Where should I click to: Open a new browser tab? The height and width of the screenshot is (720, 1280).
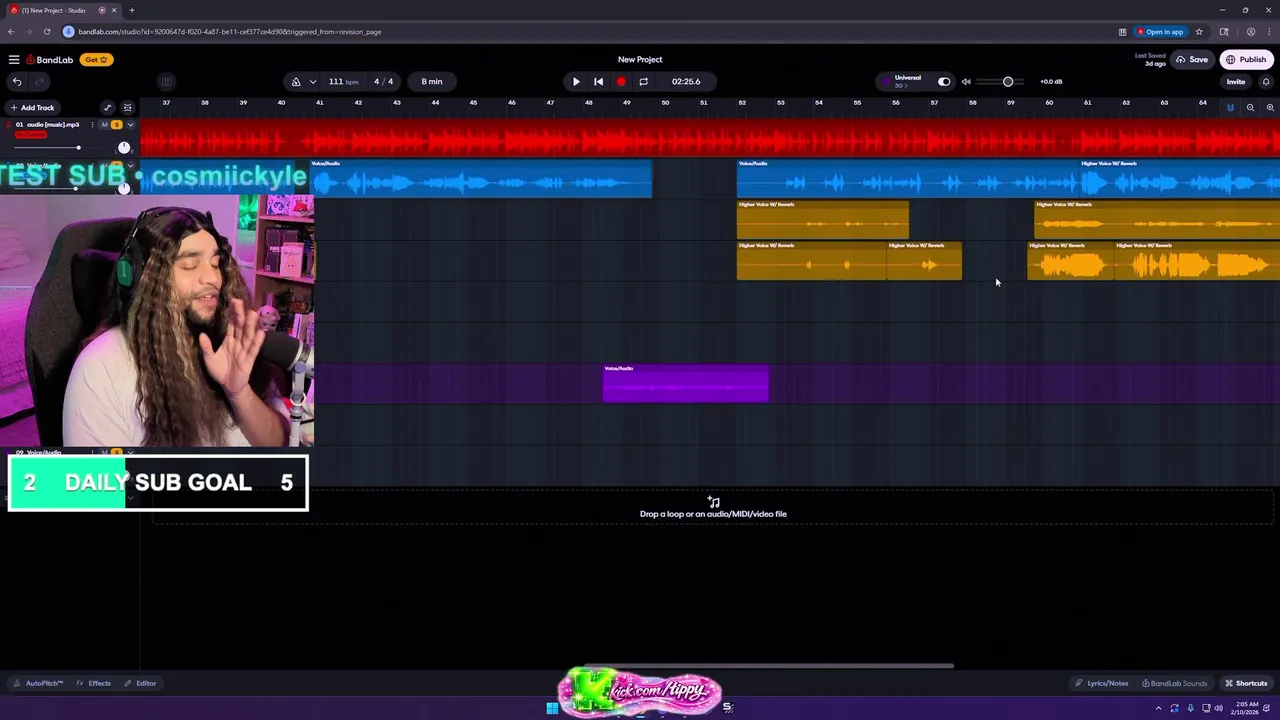(x=132, y=10)
